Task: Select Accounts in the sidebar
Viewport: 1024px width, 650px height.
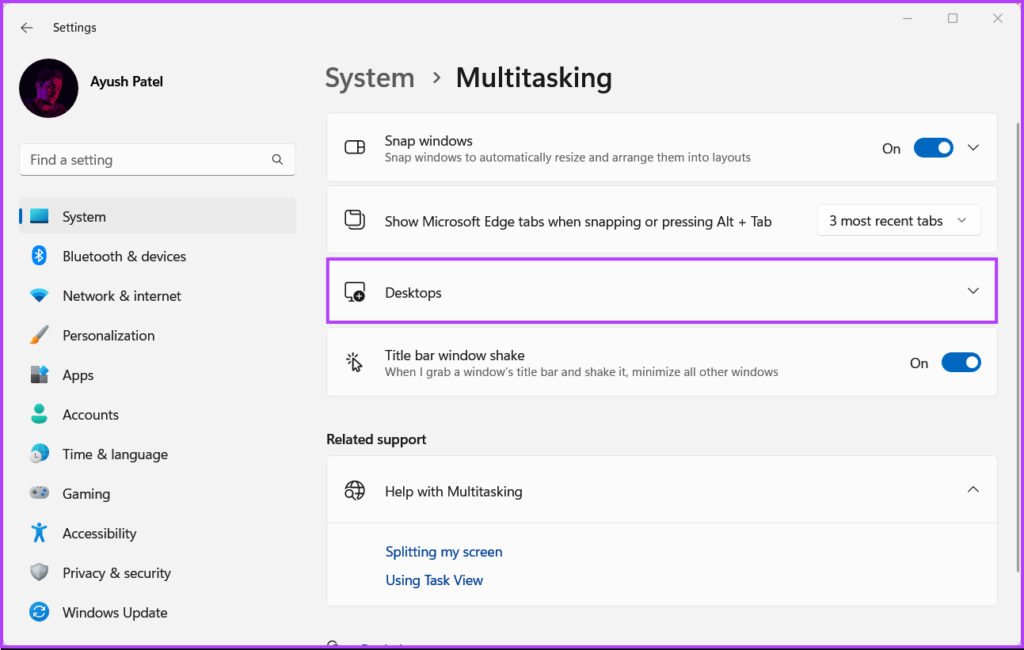Action: tap(92, 414)
